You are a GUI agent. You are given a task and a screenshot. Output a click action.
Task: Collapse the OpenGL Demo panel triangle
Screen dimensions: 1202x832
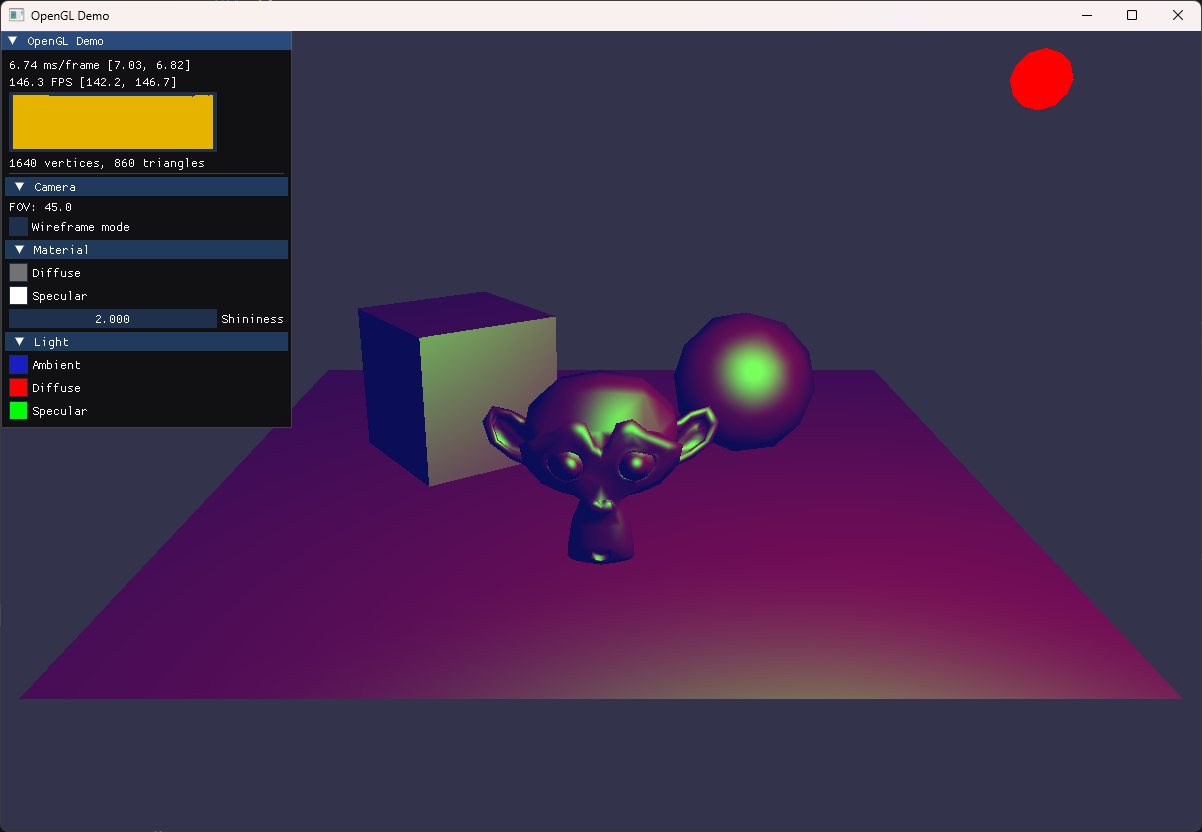click(13, 41)
